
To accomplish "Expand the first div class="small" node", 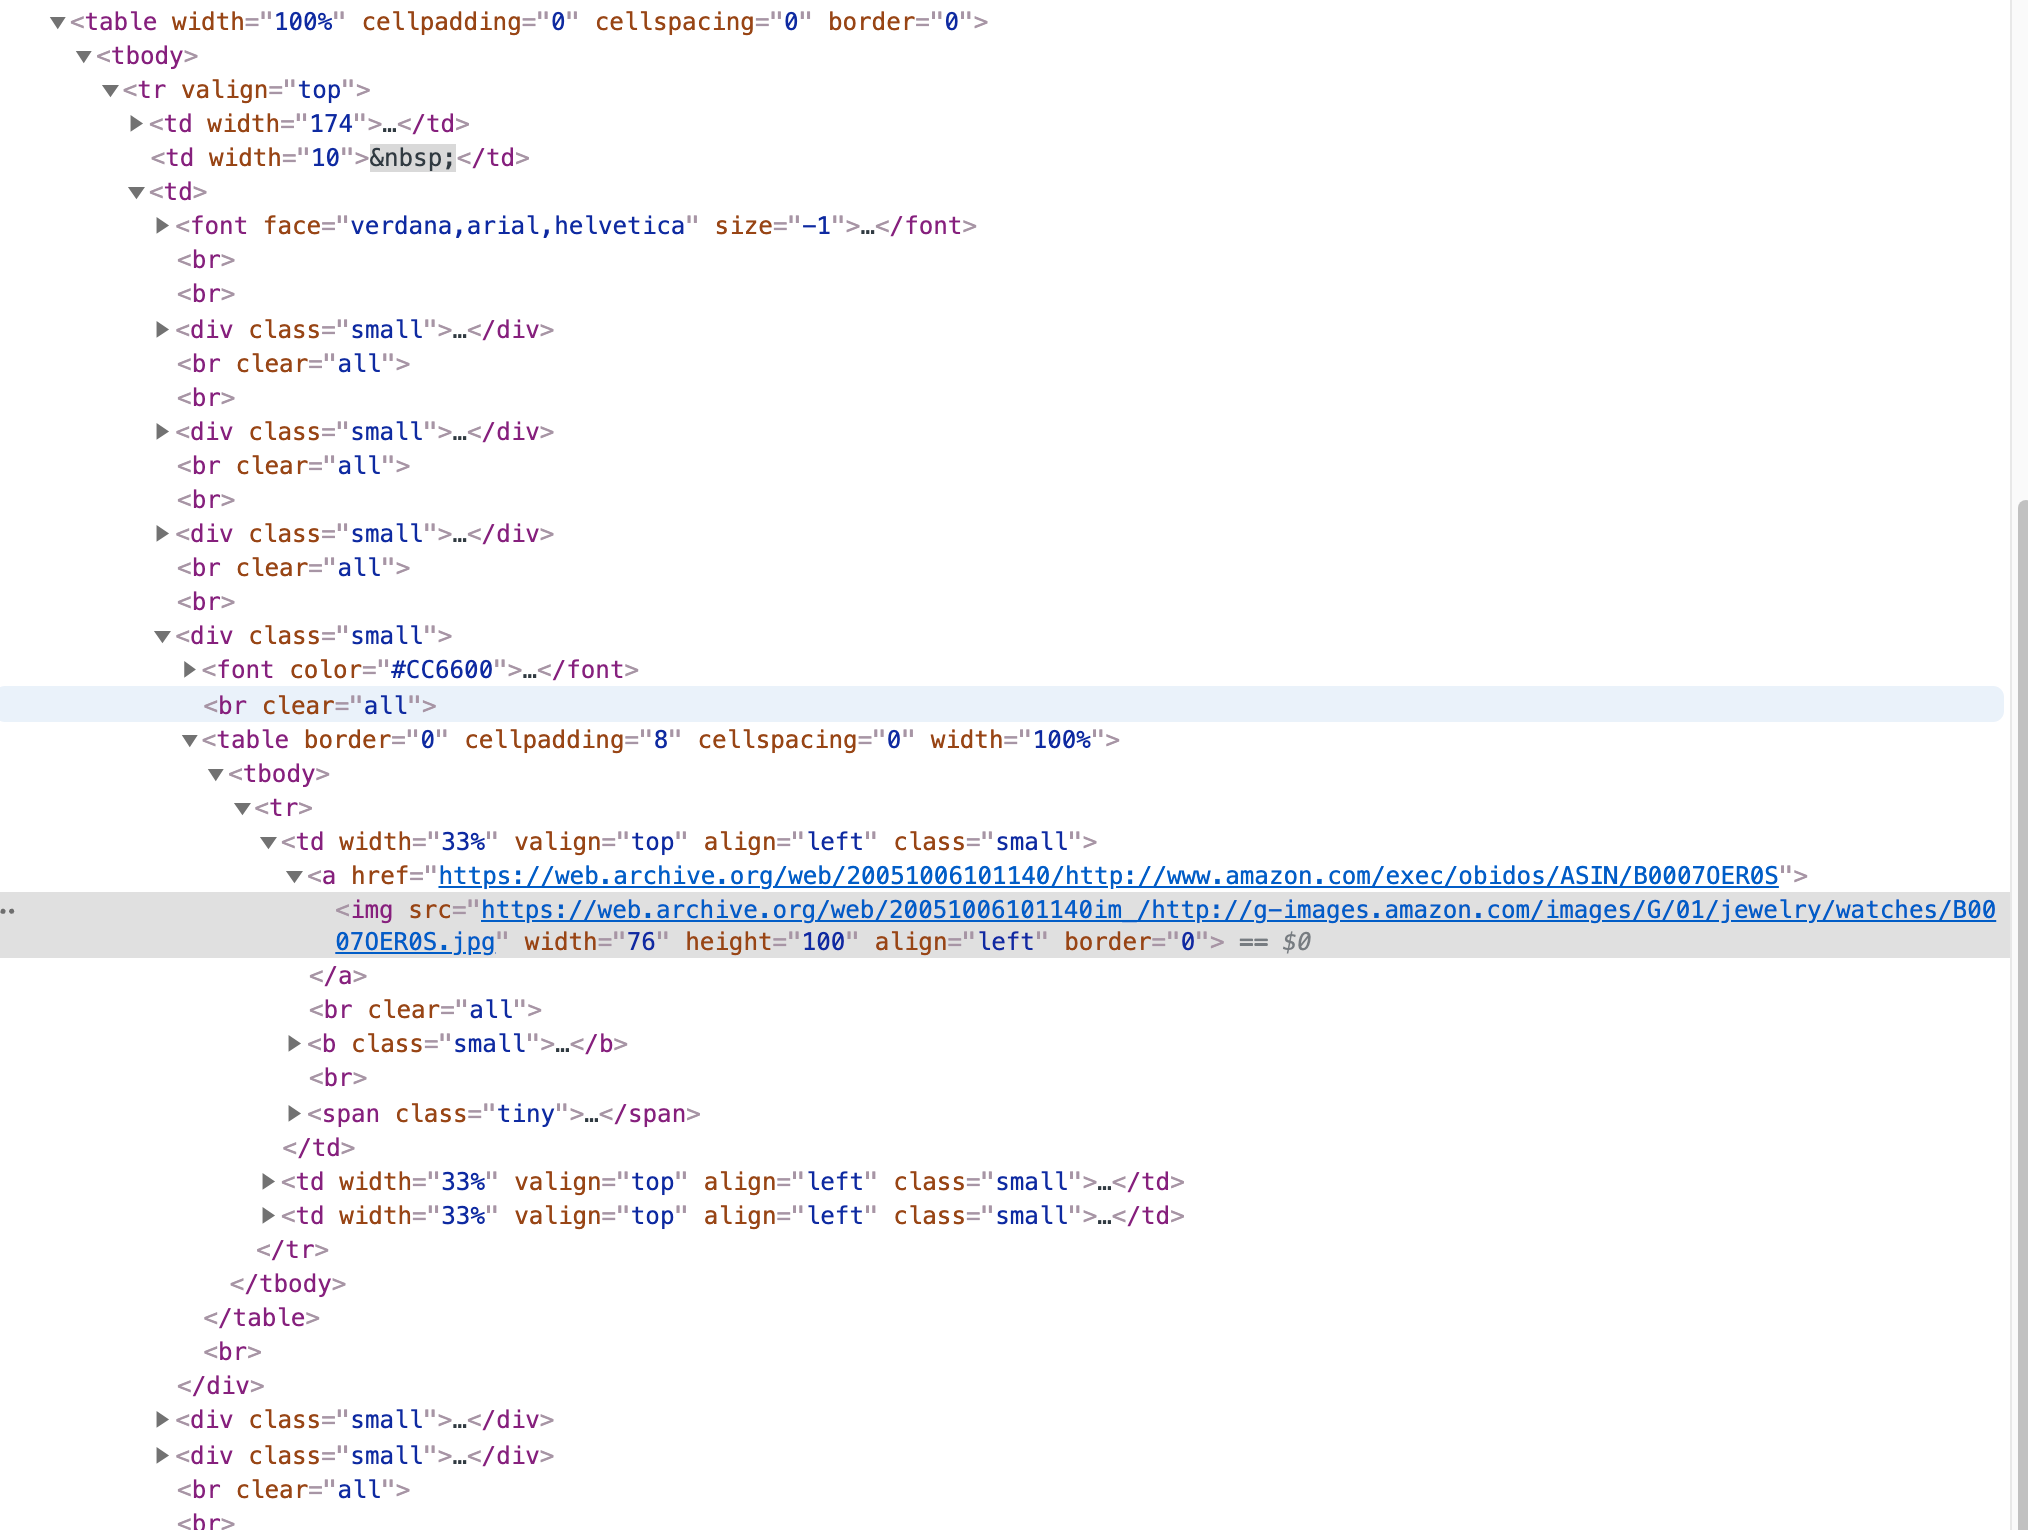I will [163, 330].
